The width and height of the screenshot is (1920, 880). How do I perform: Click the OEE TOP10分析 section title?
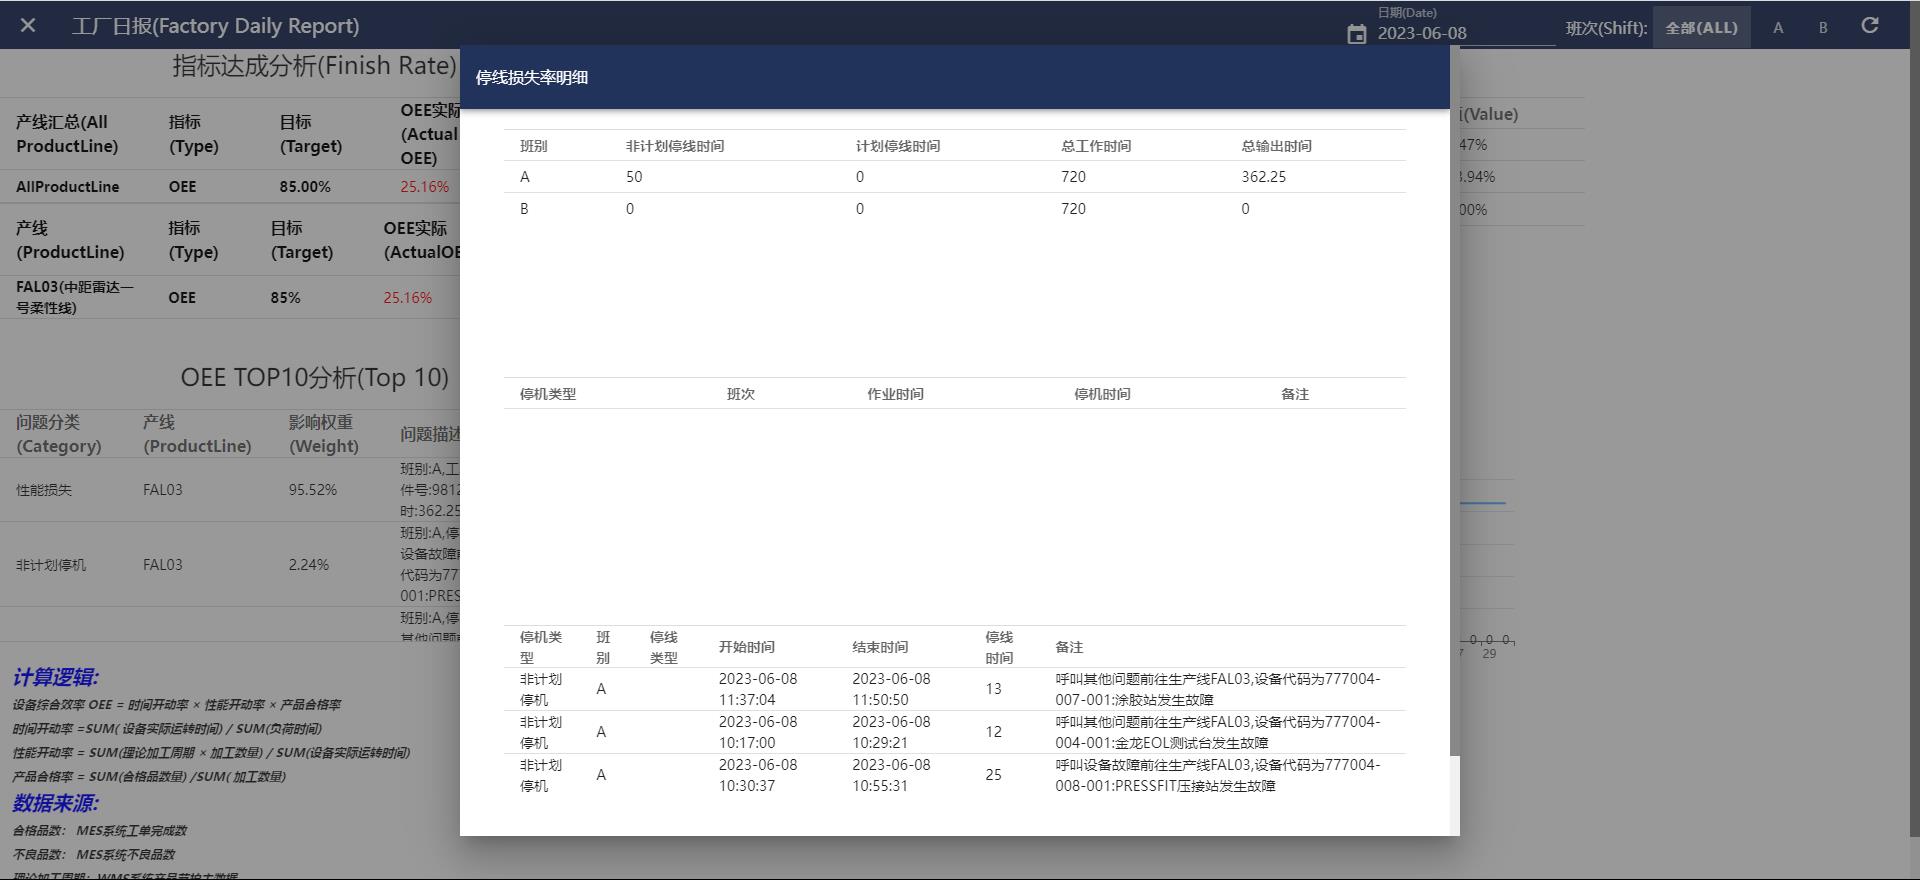click(x=314, y=378)
